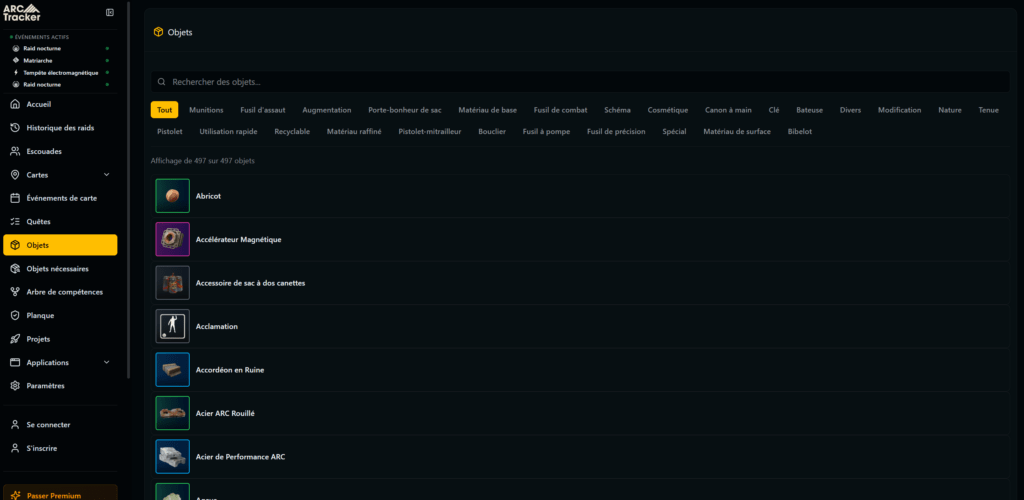1024x500 pixels.
Task: Click the Passer Premium sparkle icon
Action: pyautogui.click(x=16, y=495)
